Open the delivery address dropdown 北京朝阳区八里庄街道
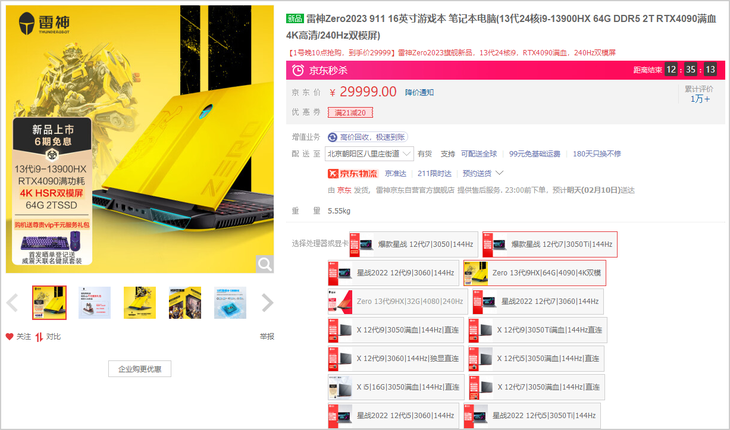Image resolution: width=730 pixels, height=430 pixels. (369, 154)
